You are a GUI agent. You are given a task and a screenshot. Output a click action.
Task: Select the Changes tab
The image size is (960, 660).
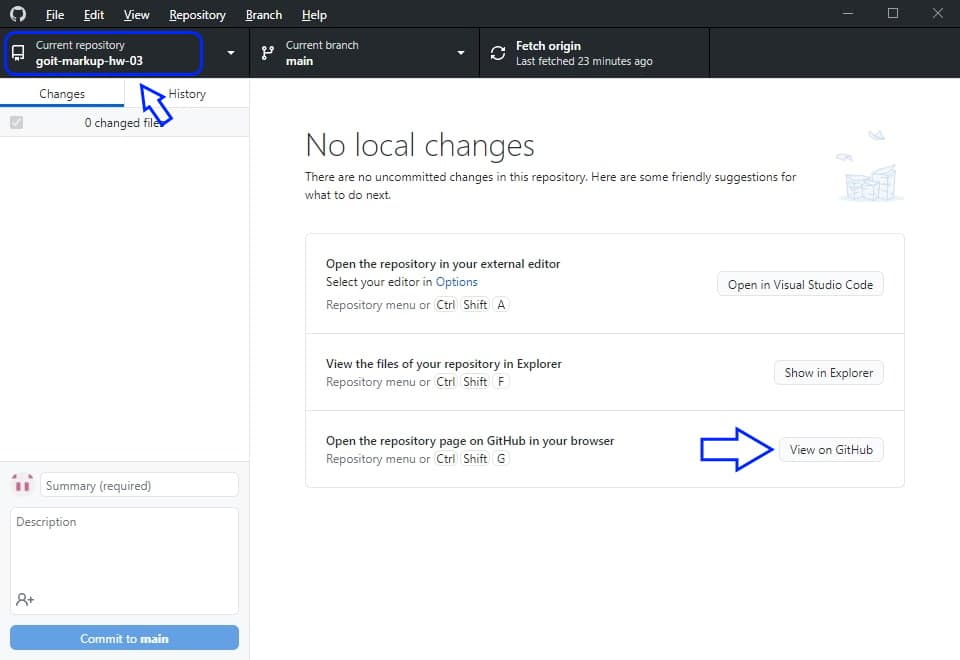(62, 94)
